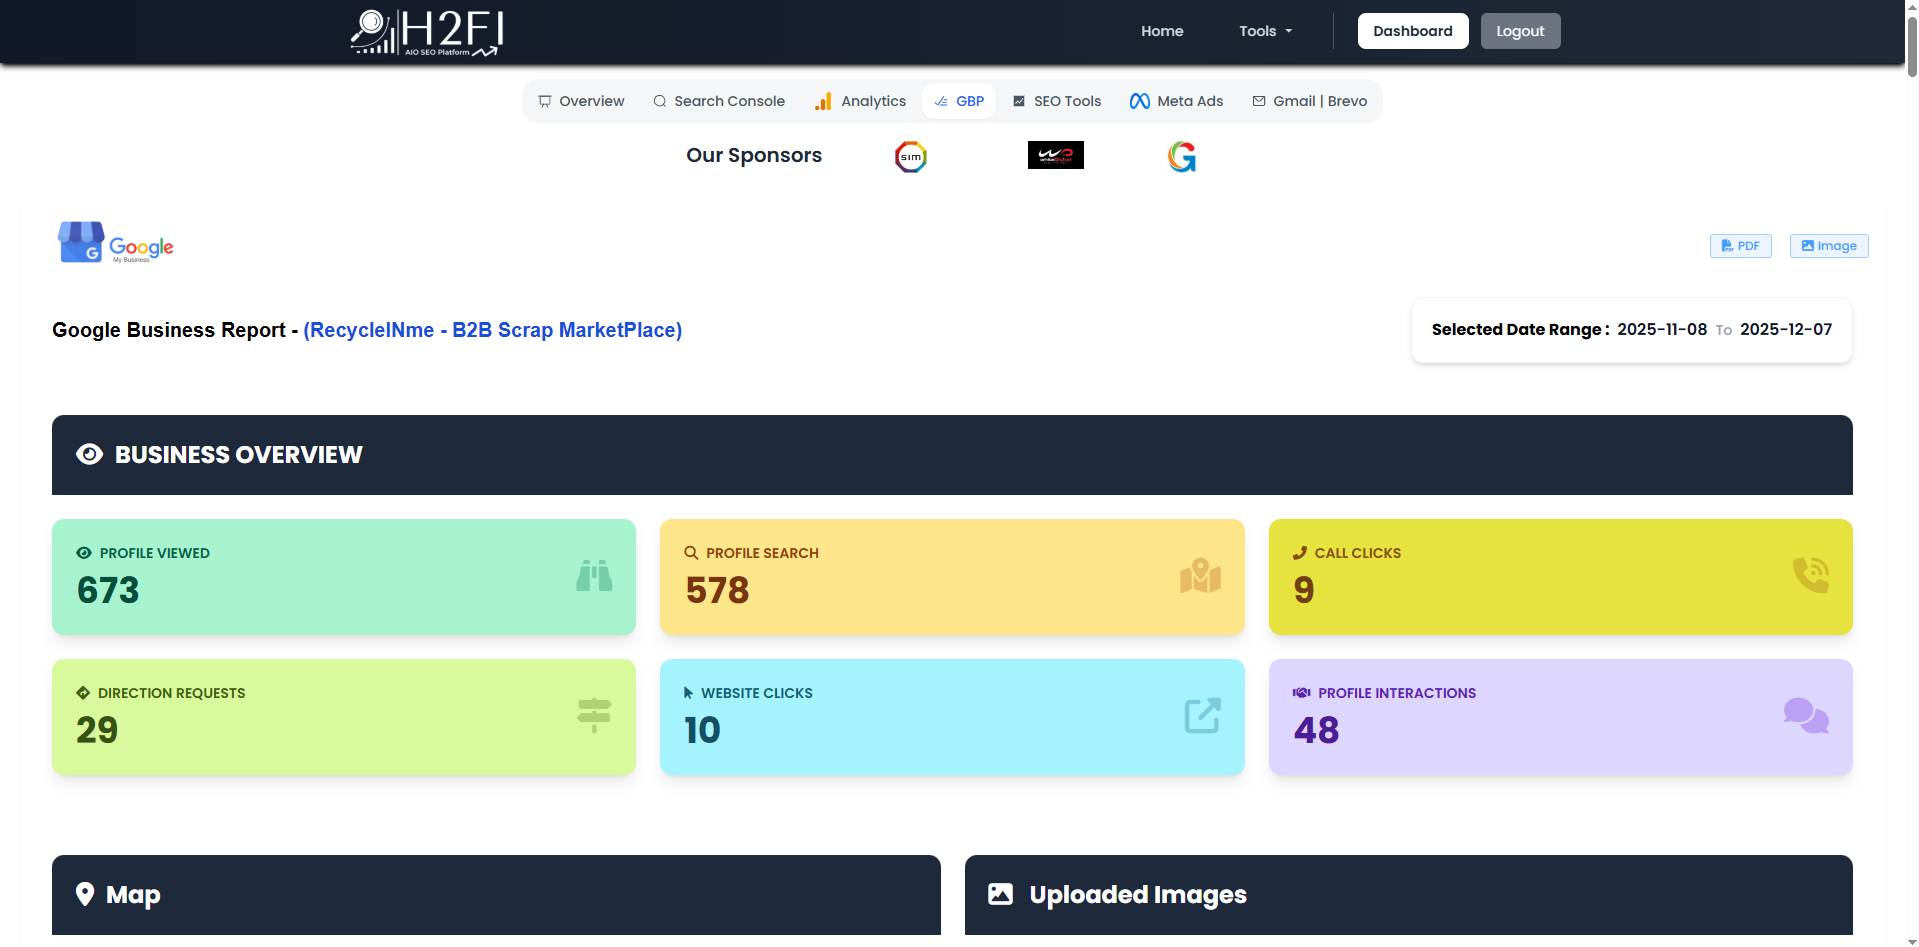This screenshot has height=947, width=1919.
Task: Open the RecycleINme B2B Scrap MarketPlace link
Action: 492,330
